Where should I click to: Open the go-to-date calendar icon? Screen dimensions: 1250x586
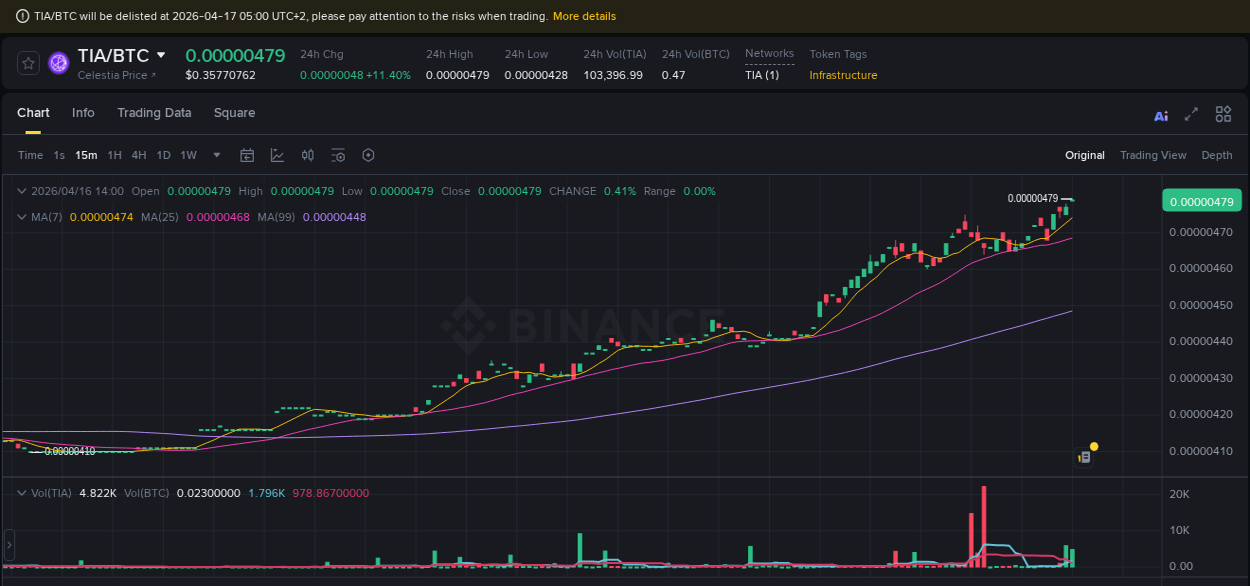click(247, 155)
